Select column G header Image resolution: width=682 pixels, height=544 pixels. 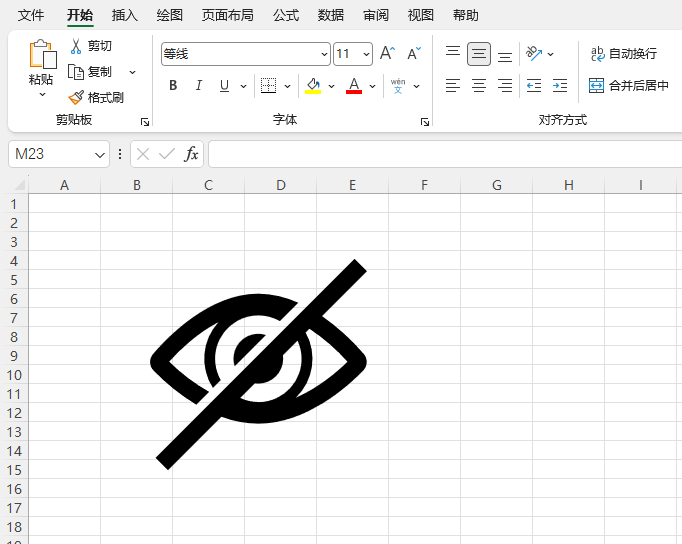tap(497, 185)
